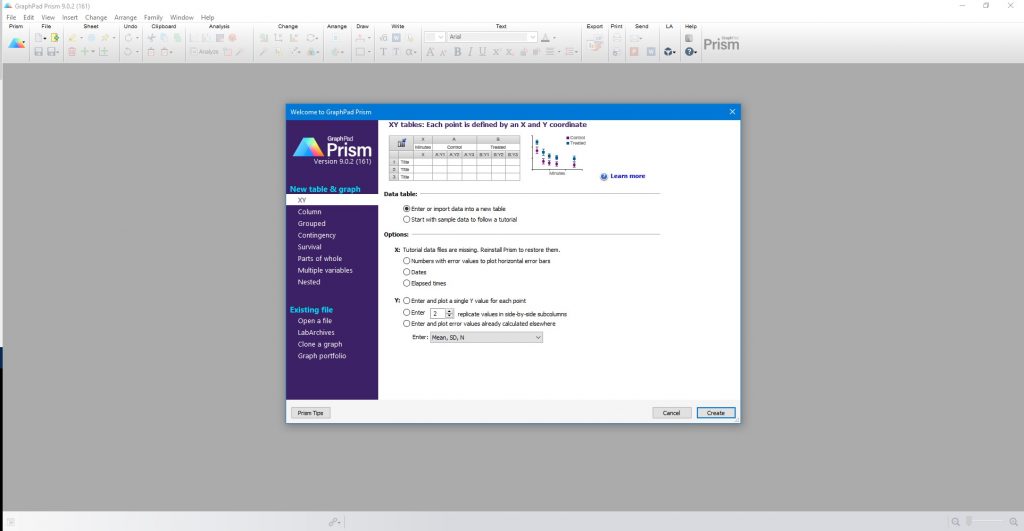Click the Cut scissors icon in Clipboard group
Image resolution: width=1024 pixels, height=531 pixels.
tap(151, 38)
